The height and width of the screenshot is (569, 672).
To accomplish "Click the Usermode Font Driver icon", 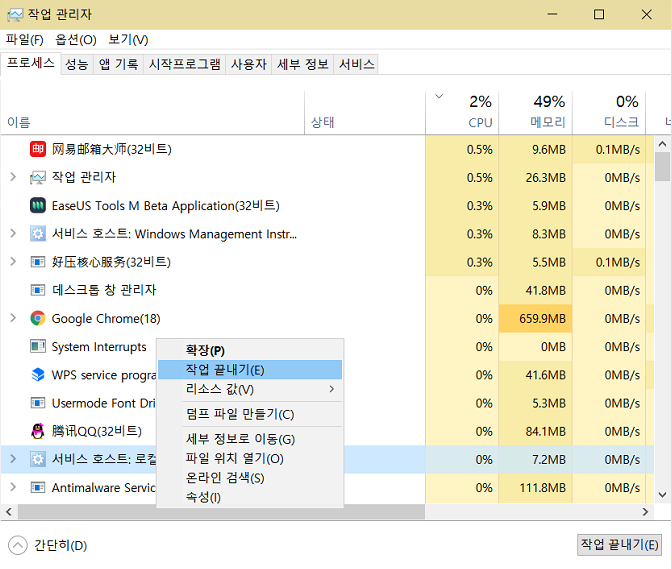I will pyautogui.click(x=38, y=403).
